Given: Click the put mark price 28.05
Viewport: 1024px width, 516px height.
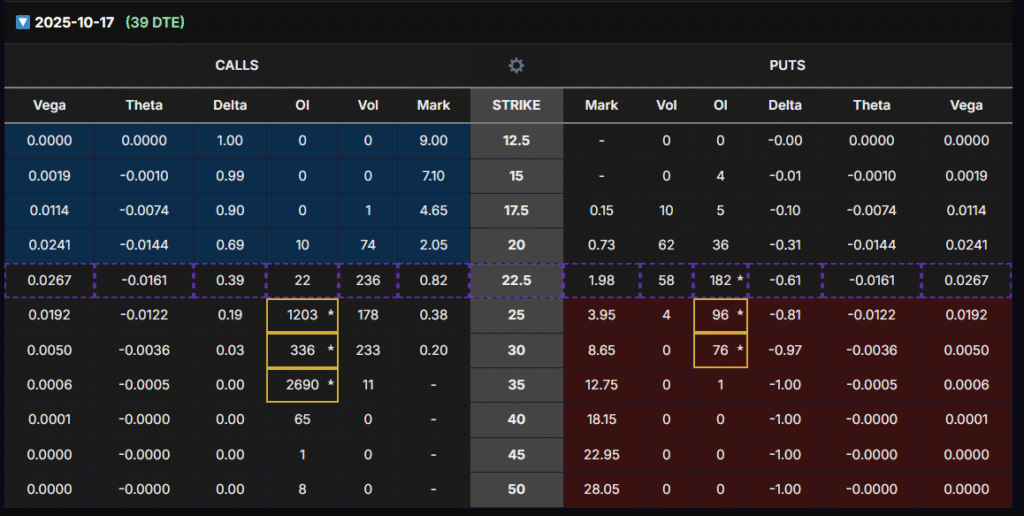Looking at the screenshot, I should (x=601, y=490).
